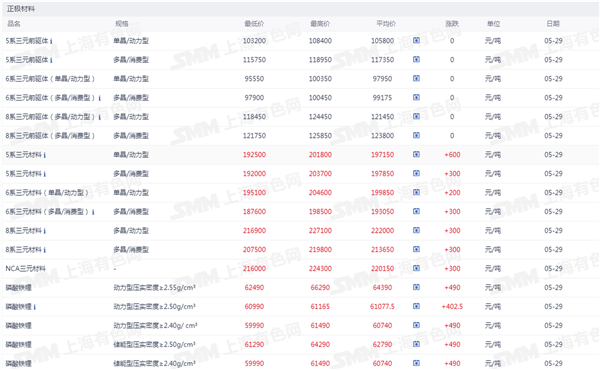The height and width of the screenshot is (370, 600).
Task: Open product NCA三元材料
Action: tap(25, 269)
